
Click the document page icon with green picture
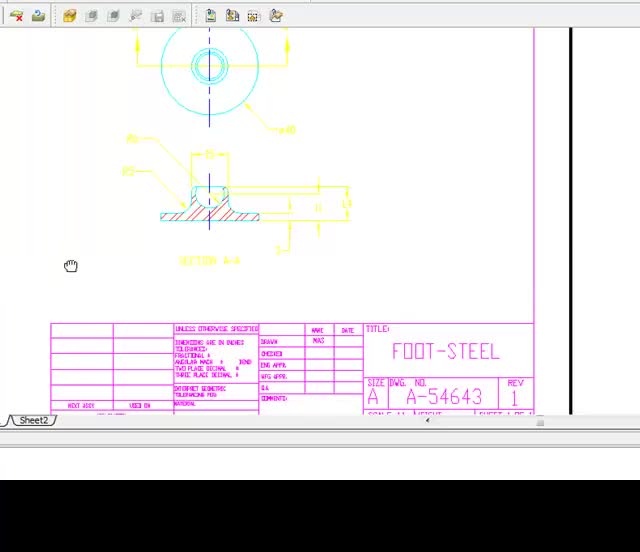point(211,16)
